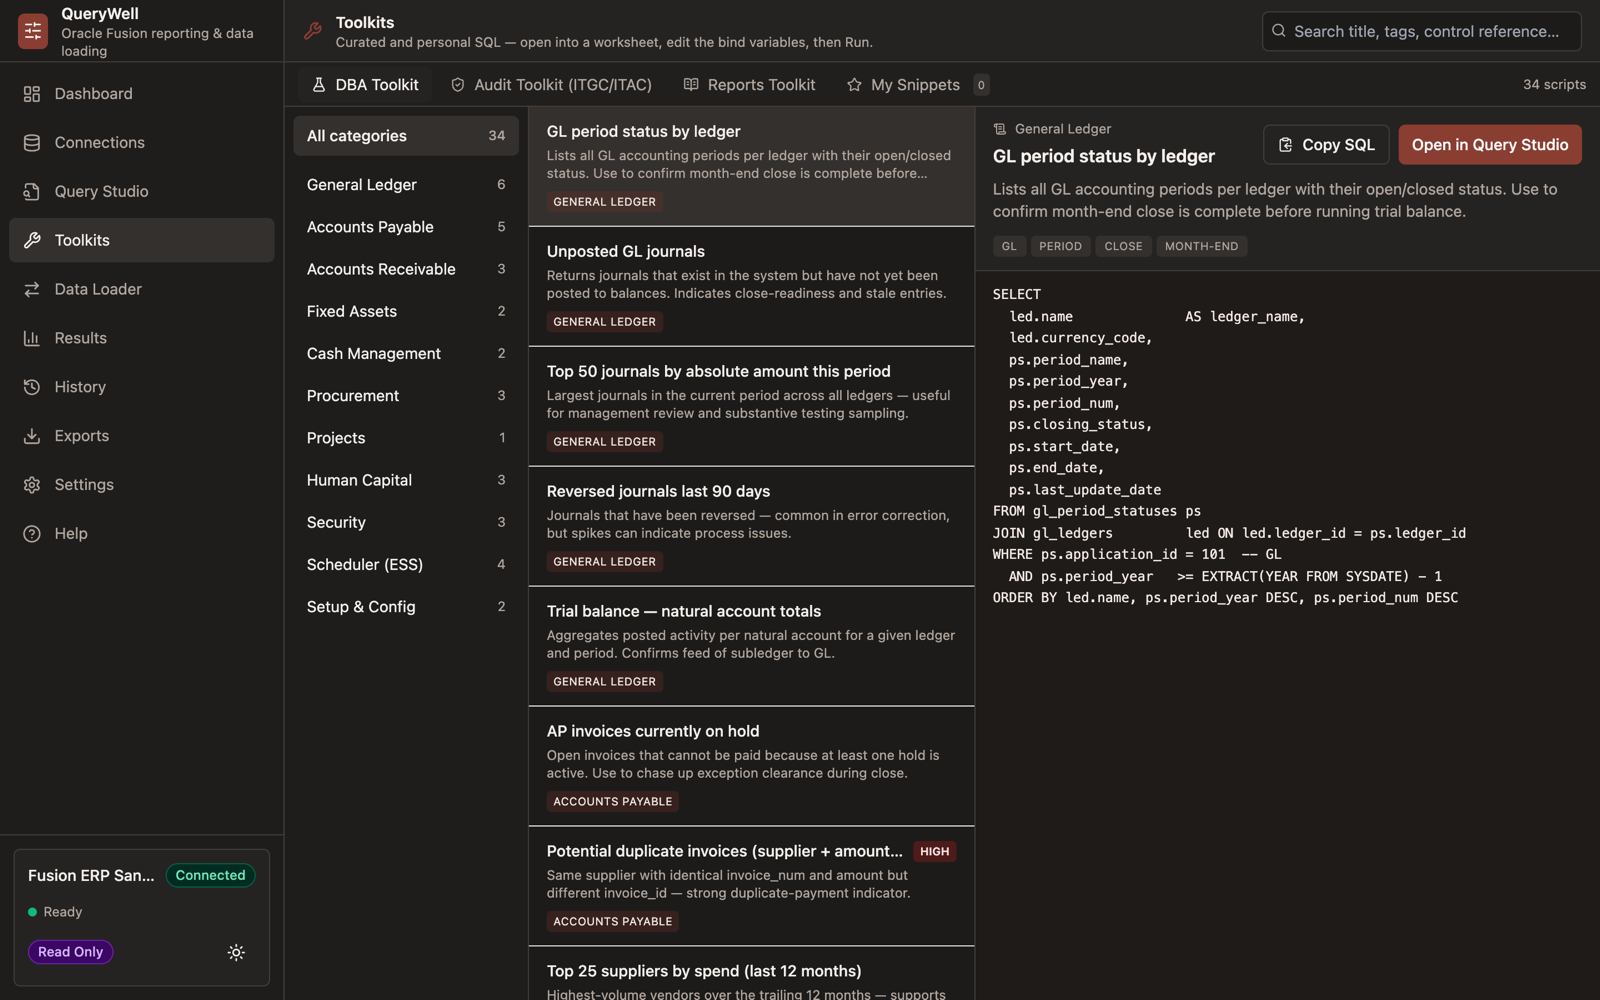This screenshot has height=1000, width=1600.
Task: Select Potential duplicate invoices script
Action: [x=751, y=886]
